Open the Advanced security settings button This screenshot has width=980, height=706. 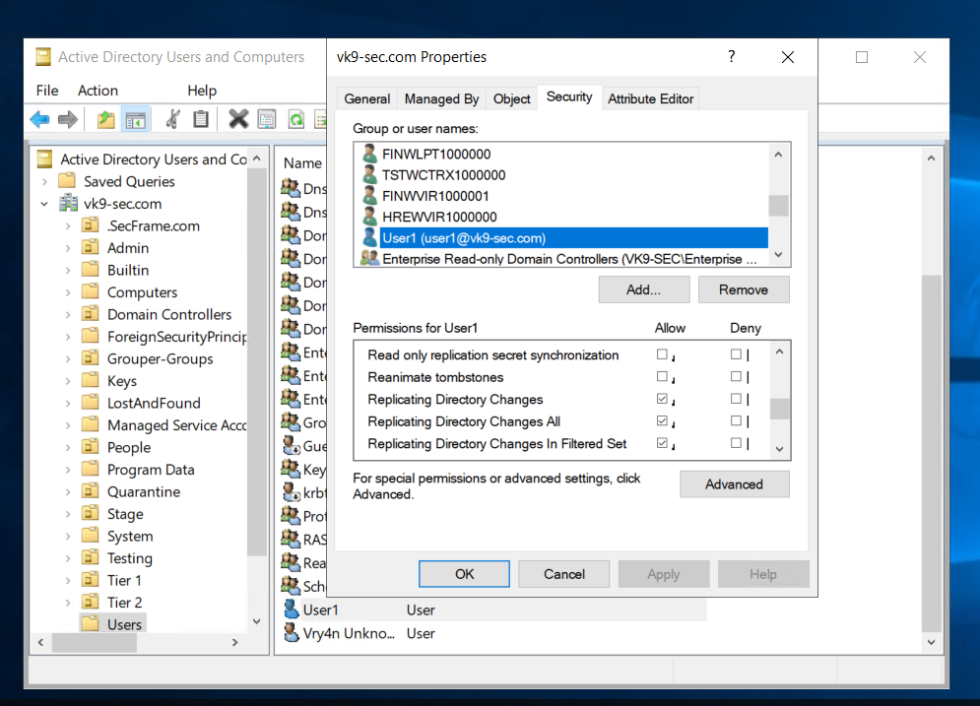(734, 484)
